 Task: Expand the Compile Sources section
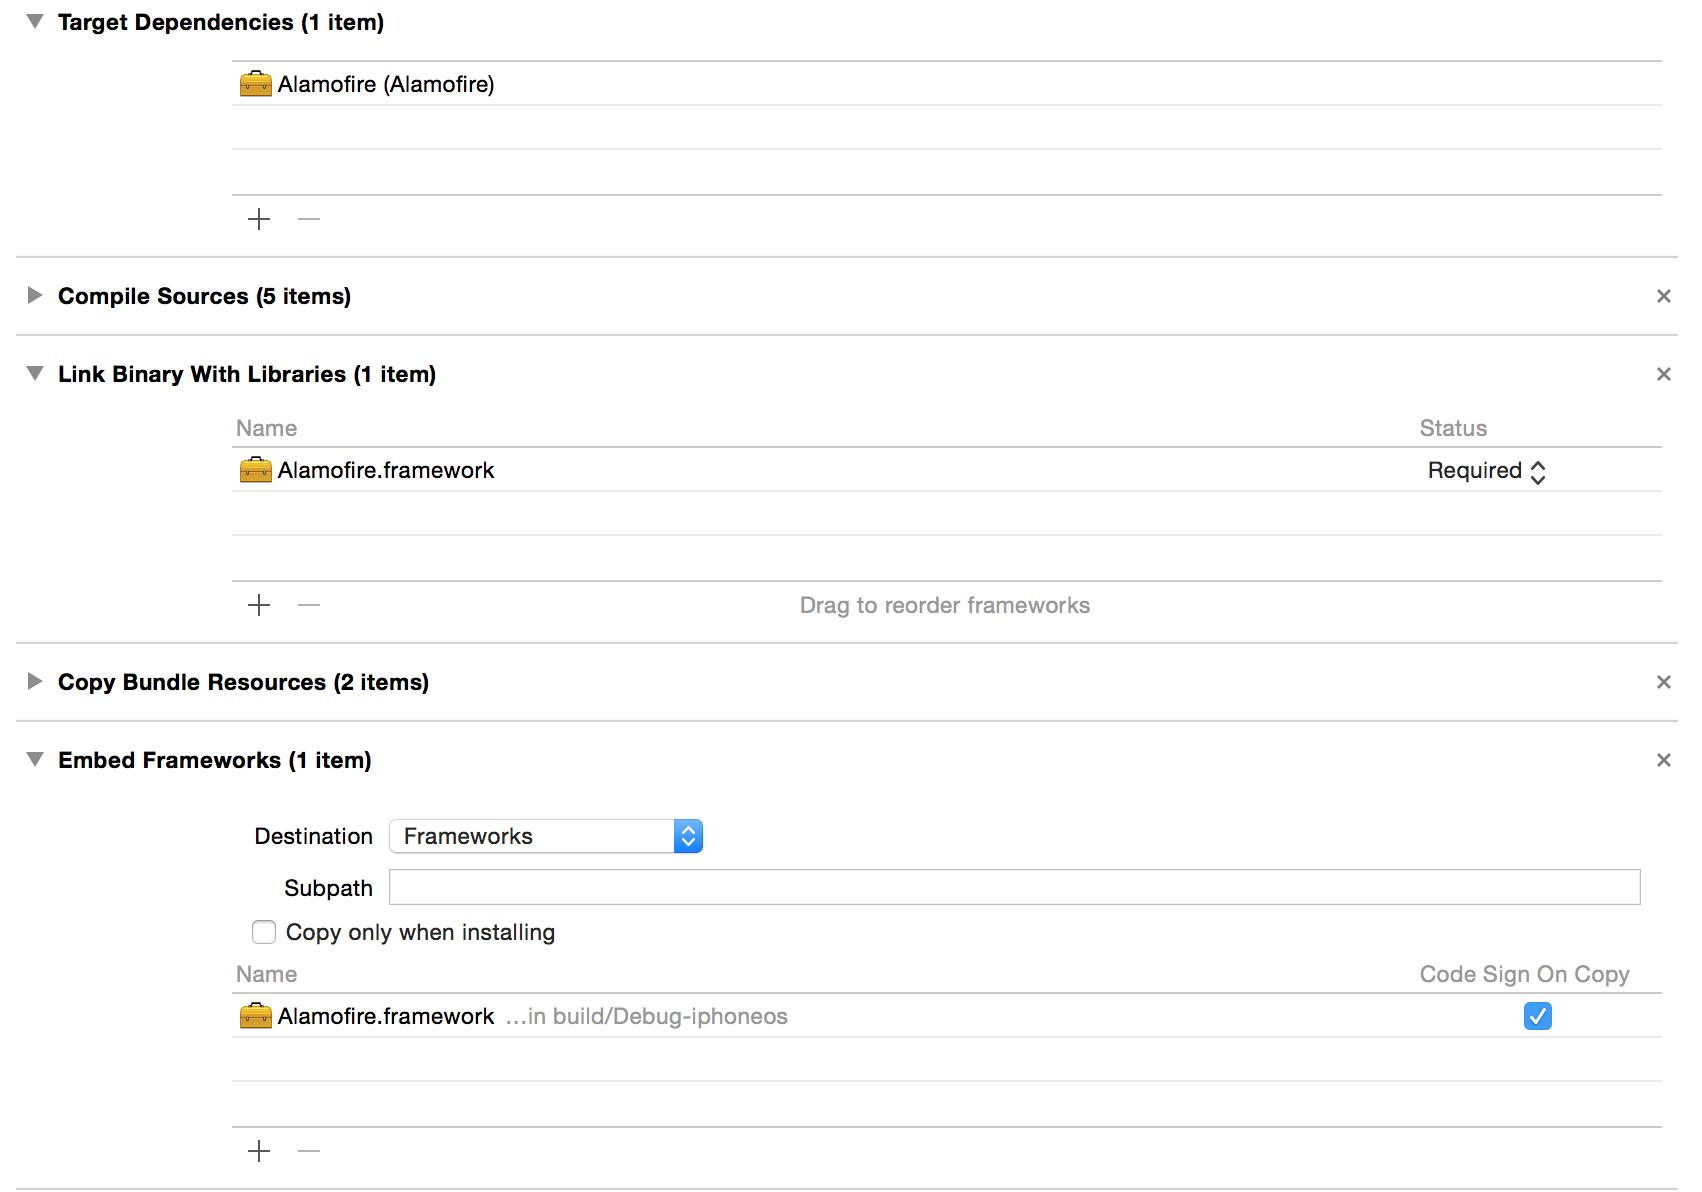tap(35, 295)
